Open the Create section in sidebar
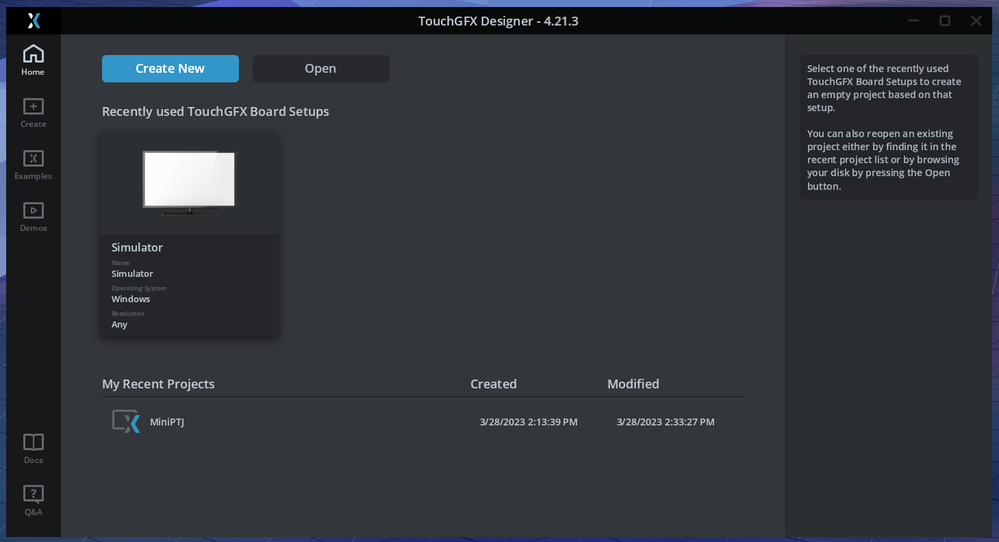The height and width of the screenshot is (542, 999). click(33, 113)
